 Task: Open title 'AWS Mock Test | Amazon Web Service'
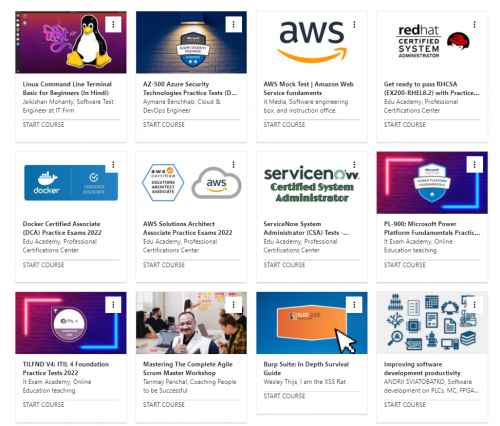pos(308,88)
